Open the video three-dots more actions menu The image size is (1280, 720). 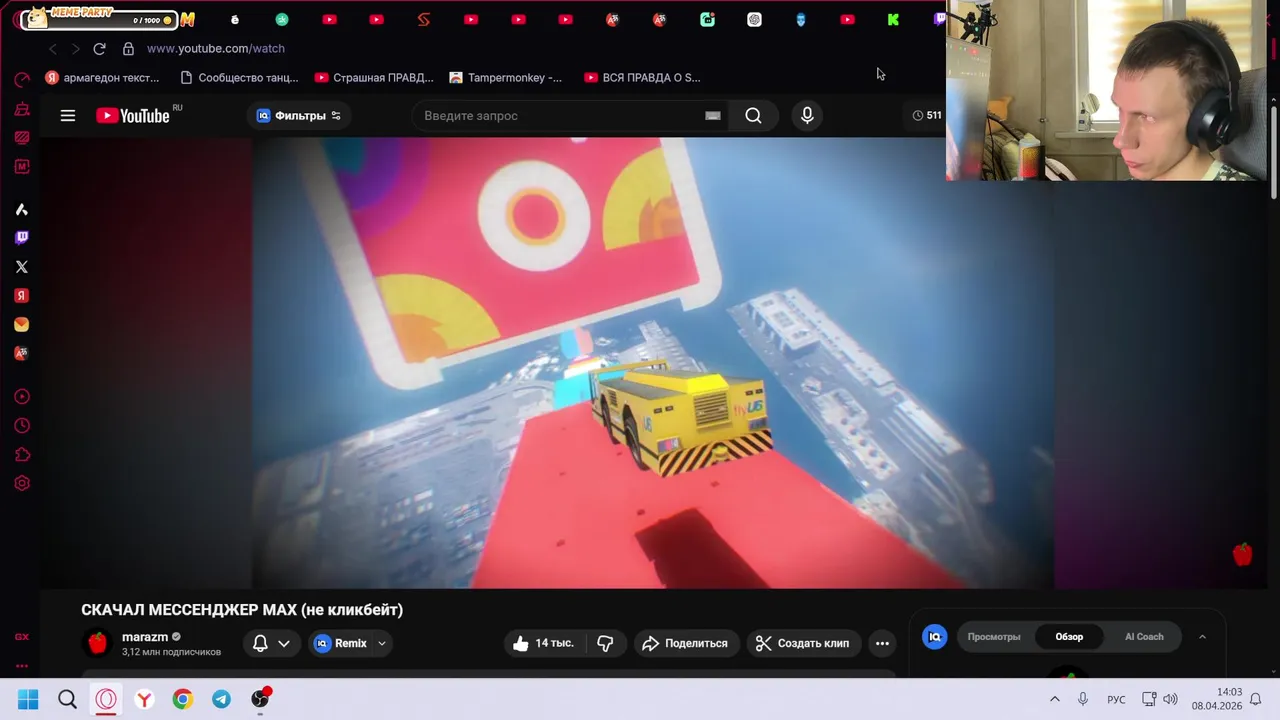(x=882, y=644)
